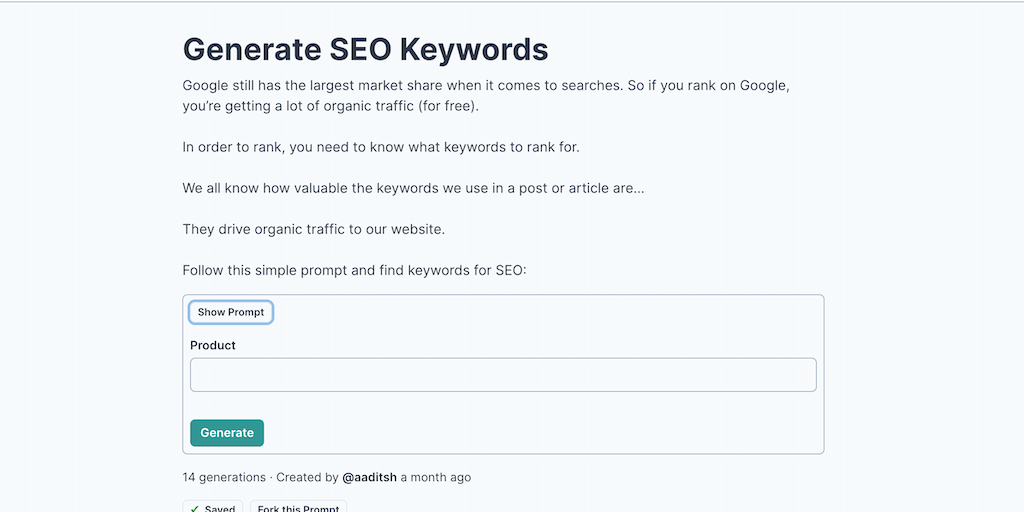Click the Show Prompt button
The image size is (1024, 512).
coord(231,312)
